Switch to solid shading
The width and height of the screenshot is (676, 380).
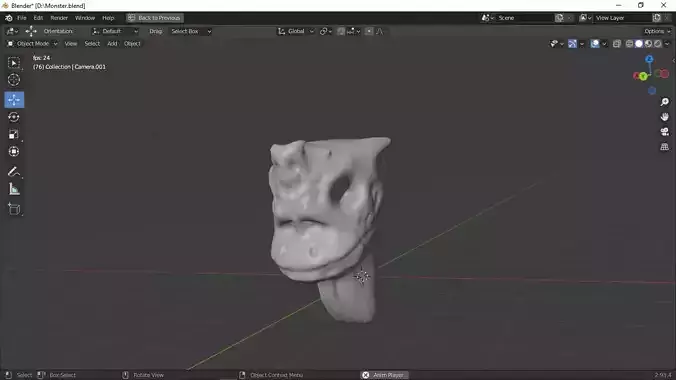pos(639,44)
